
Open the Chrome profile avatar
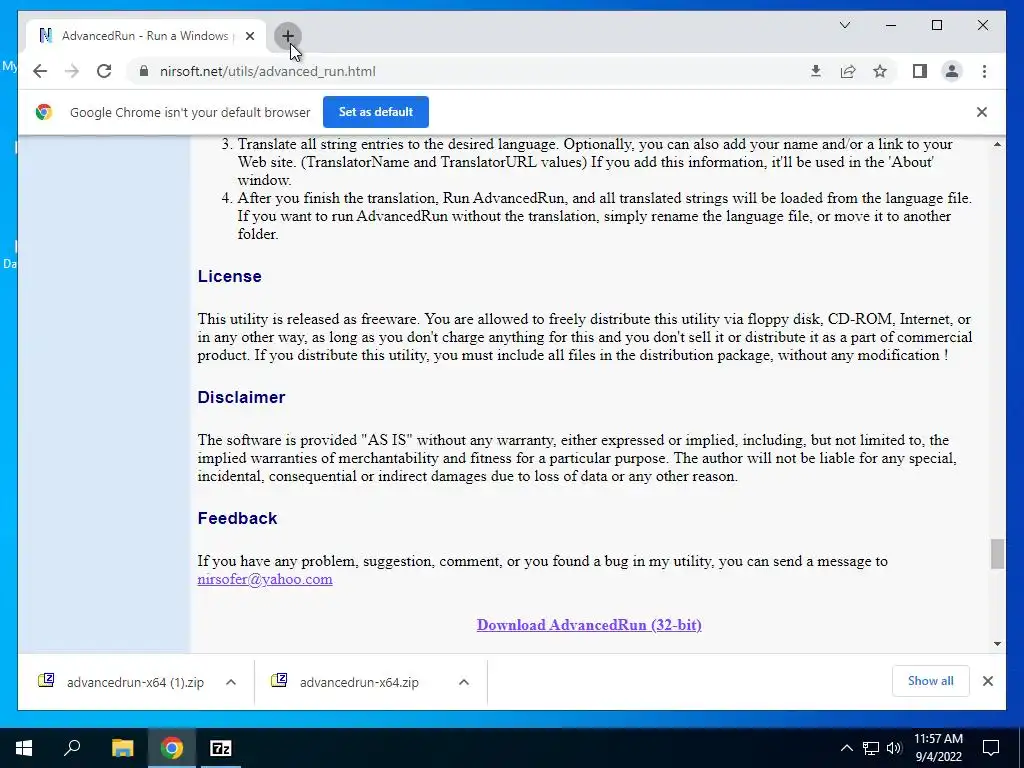952,71
